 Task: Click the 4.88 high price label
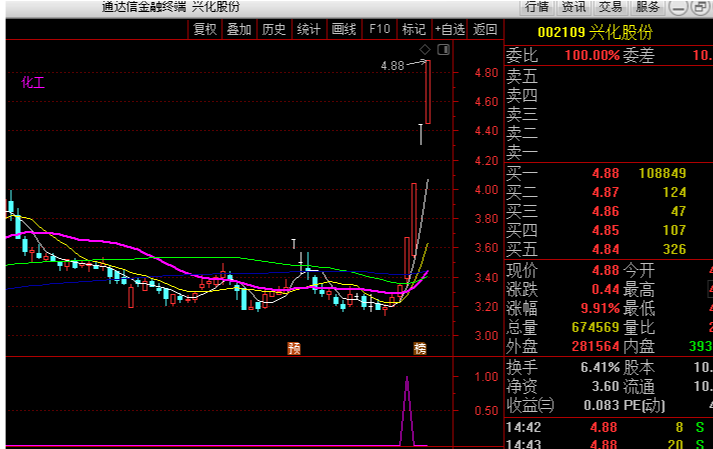click(392, 66)
